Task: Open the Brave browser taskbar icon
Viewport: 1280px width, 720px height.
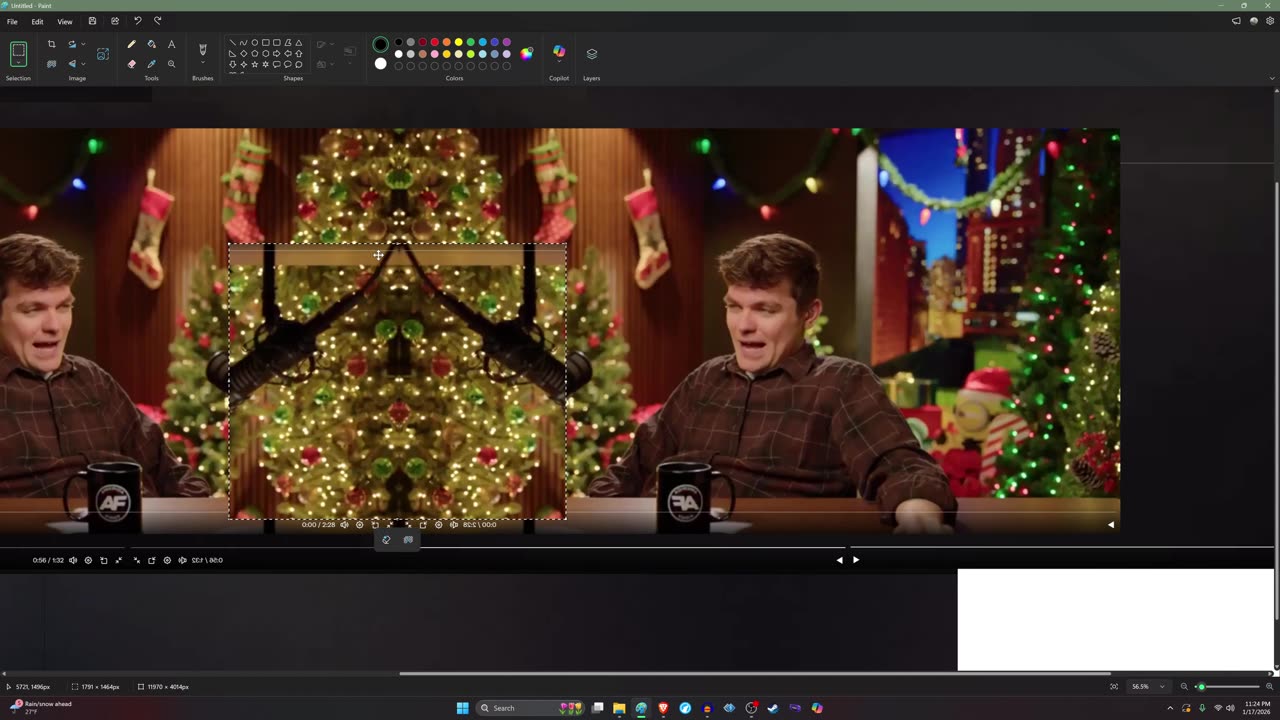Action: tap(663, 708)
